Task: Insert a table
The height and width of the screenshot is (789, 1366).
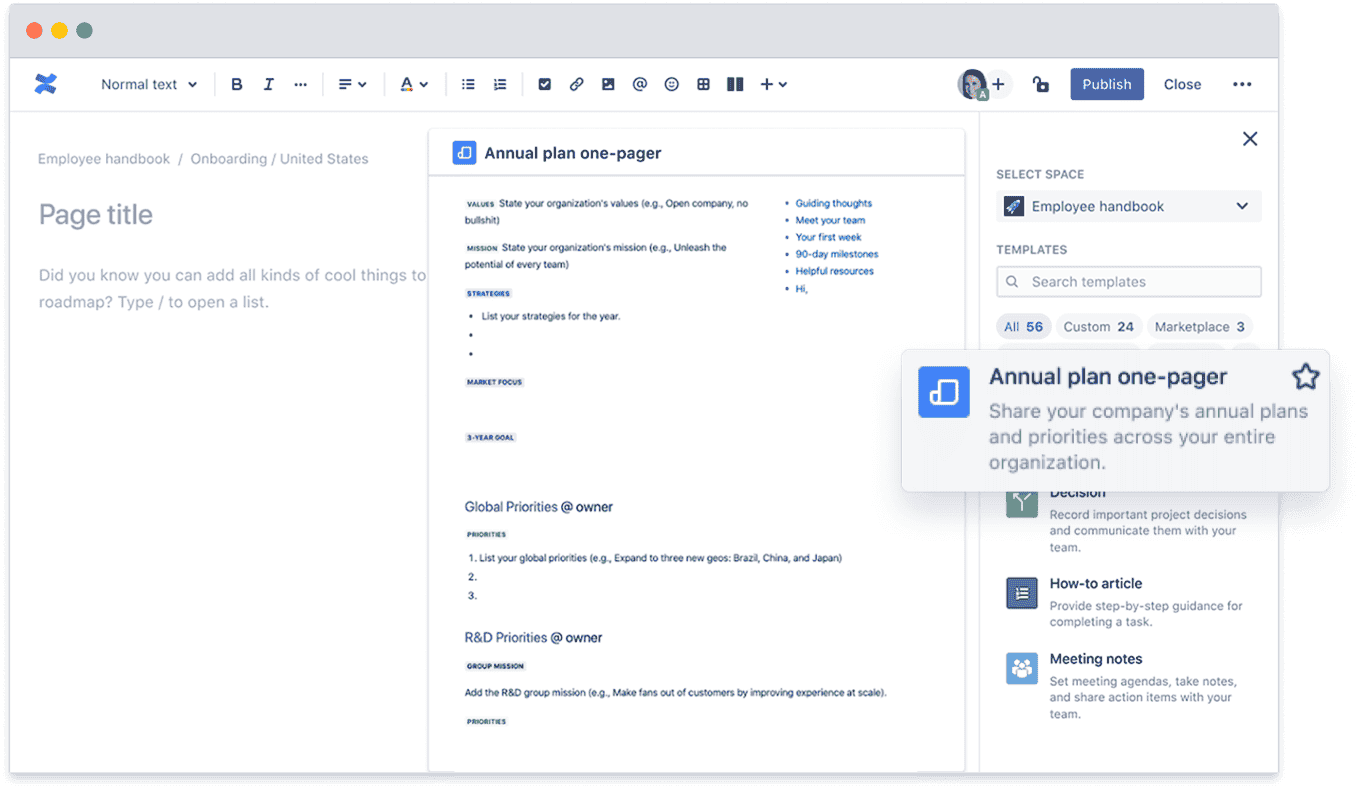Action: click(x=703, y=84)
